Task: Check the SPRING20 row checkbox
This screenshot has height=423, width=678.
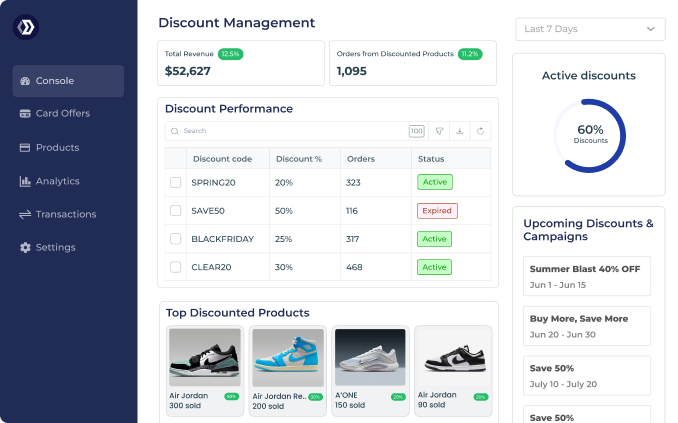Action: coord(175,182)
